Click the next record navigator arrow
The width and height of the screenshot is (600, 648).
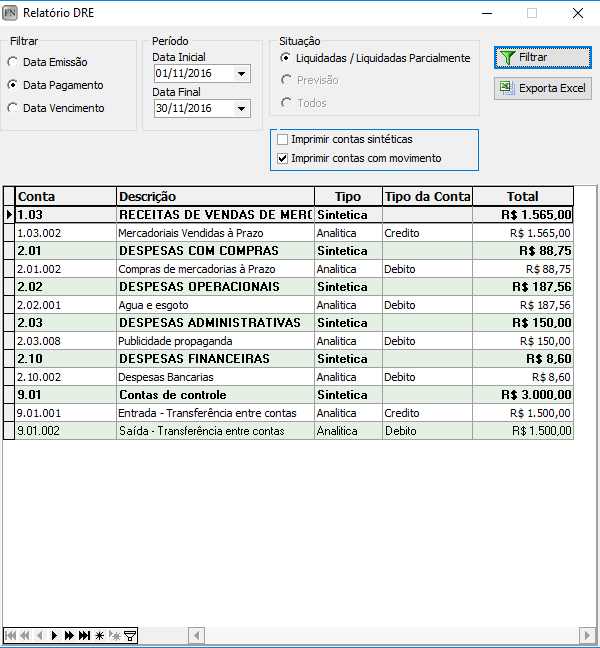click(54, 635)
